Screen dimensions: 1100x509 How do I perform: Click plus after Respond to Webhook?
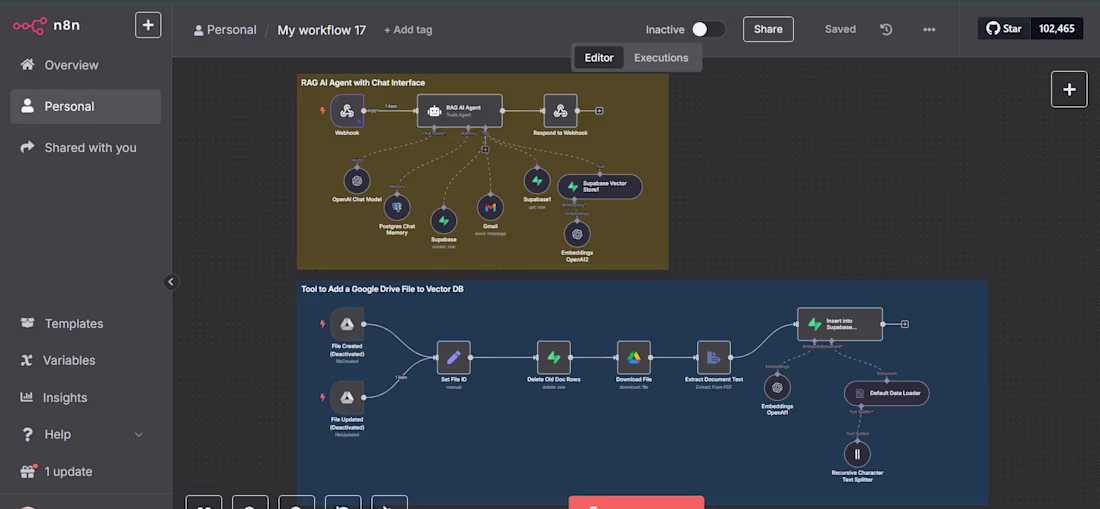pos(599,111)
